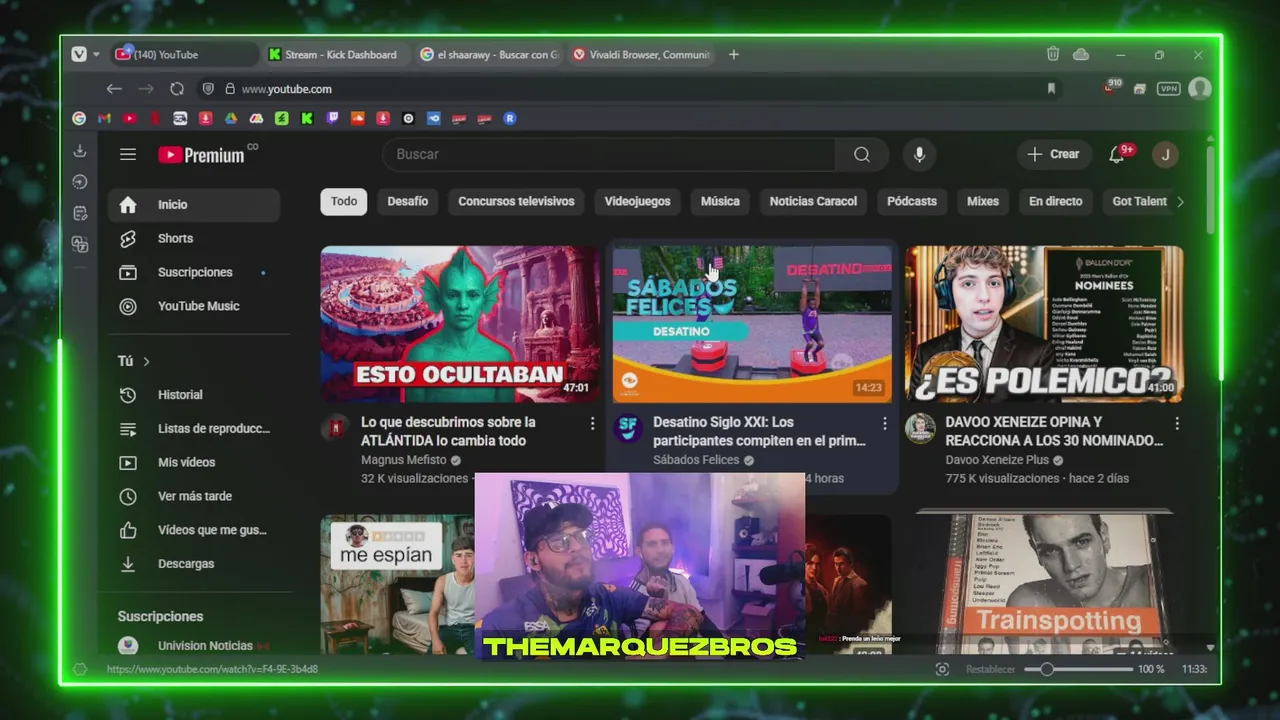
Task: Switch to the el shaarawy Google search tab
Action: tap(488, 54)
